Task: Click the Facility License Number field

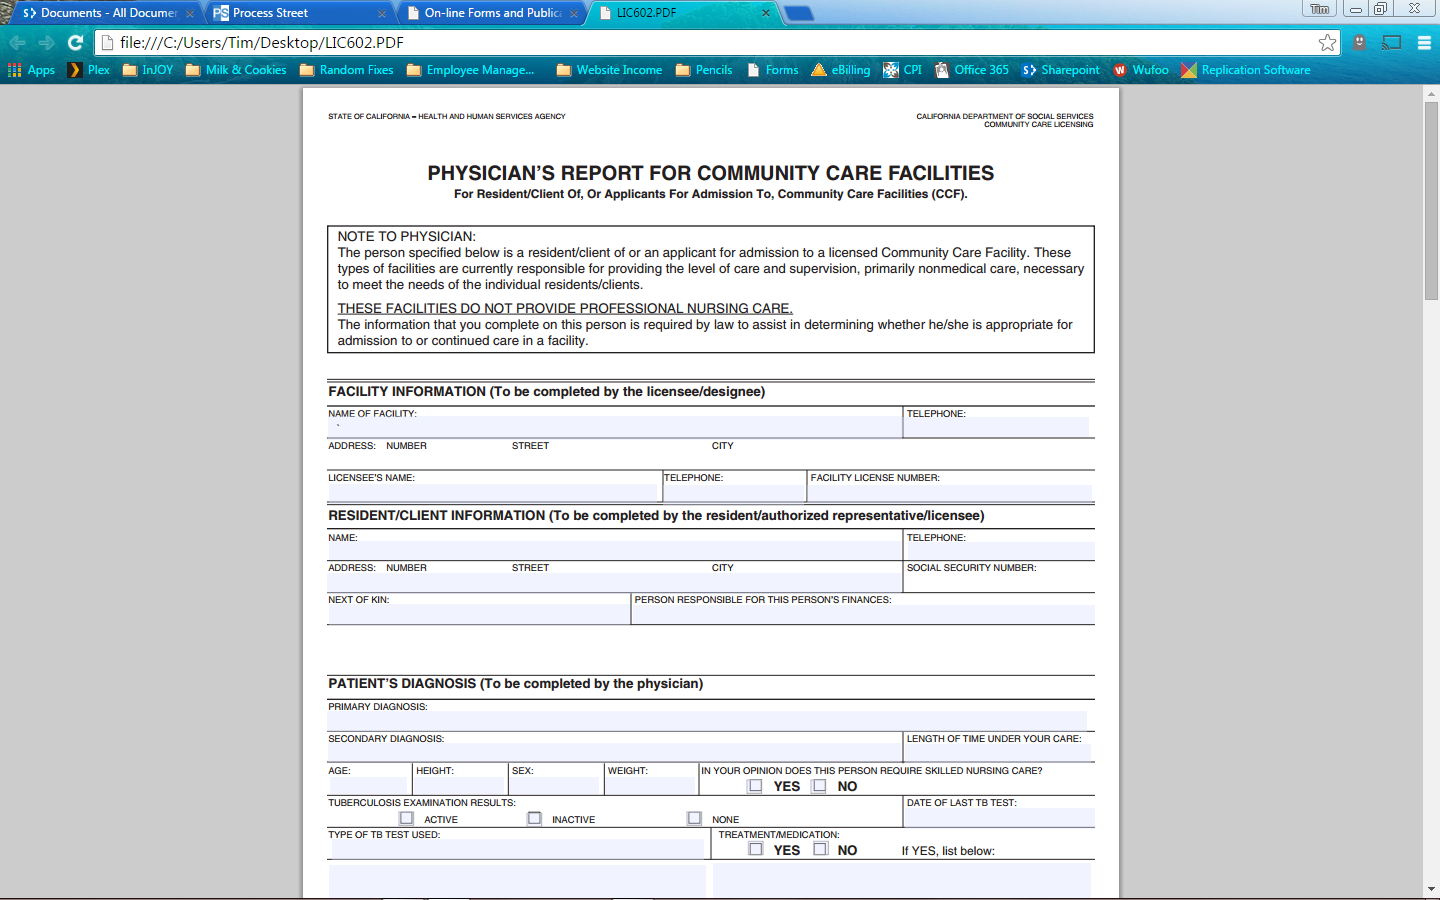Action: pyautogui.click(x=951, y=492)
